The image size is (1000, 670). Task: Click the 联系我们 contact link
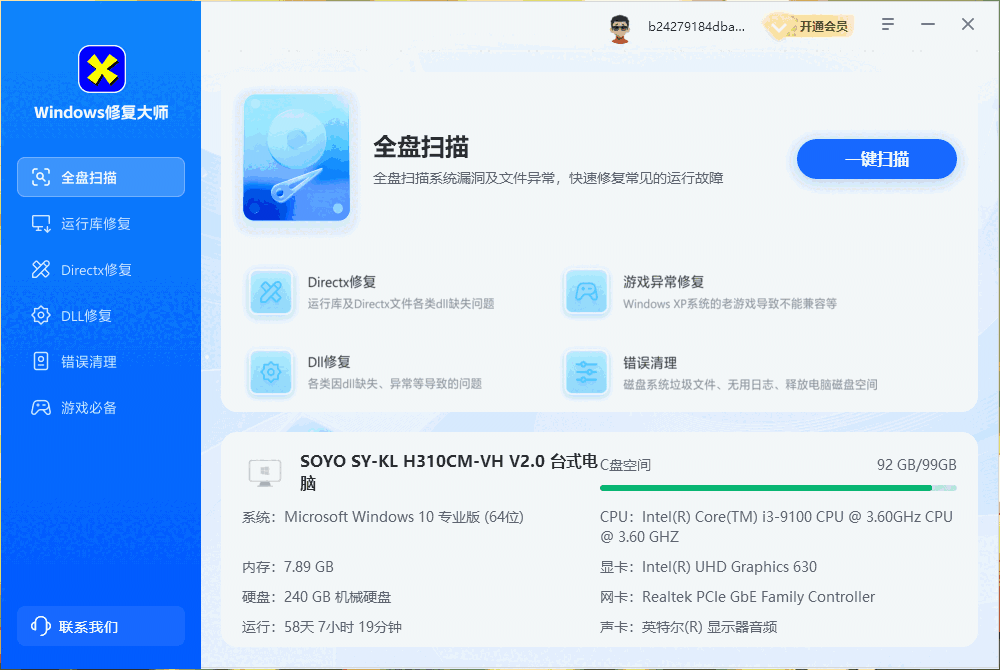[100, 626]
